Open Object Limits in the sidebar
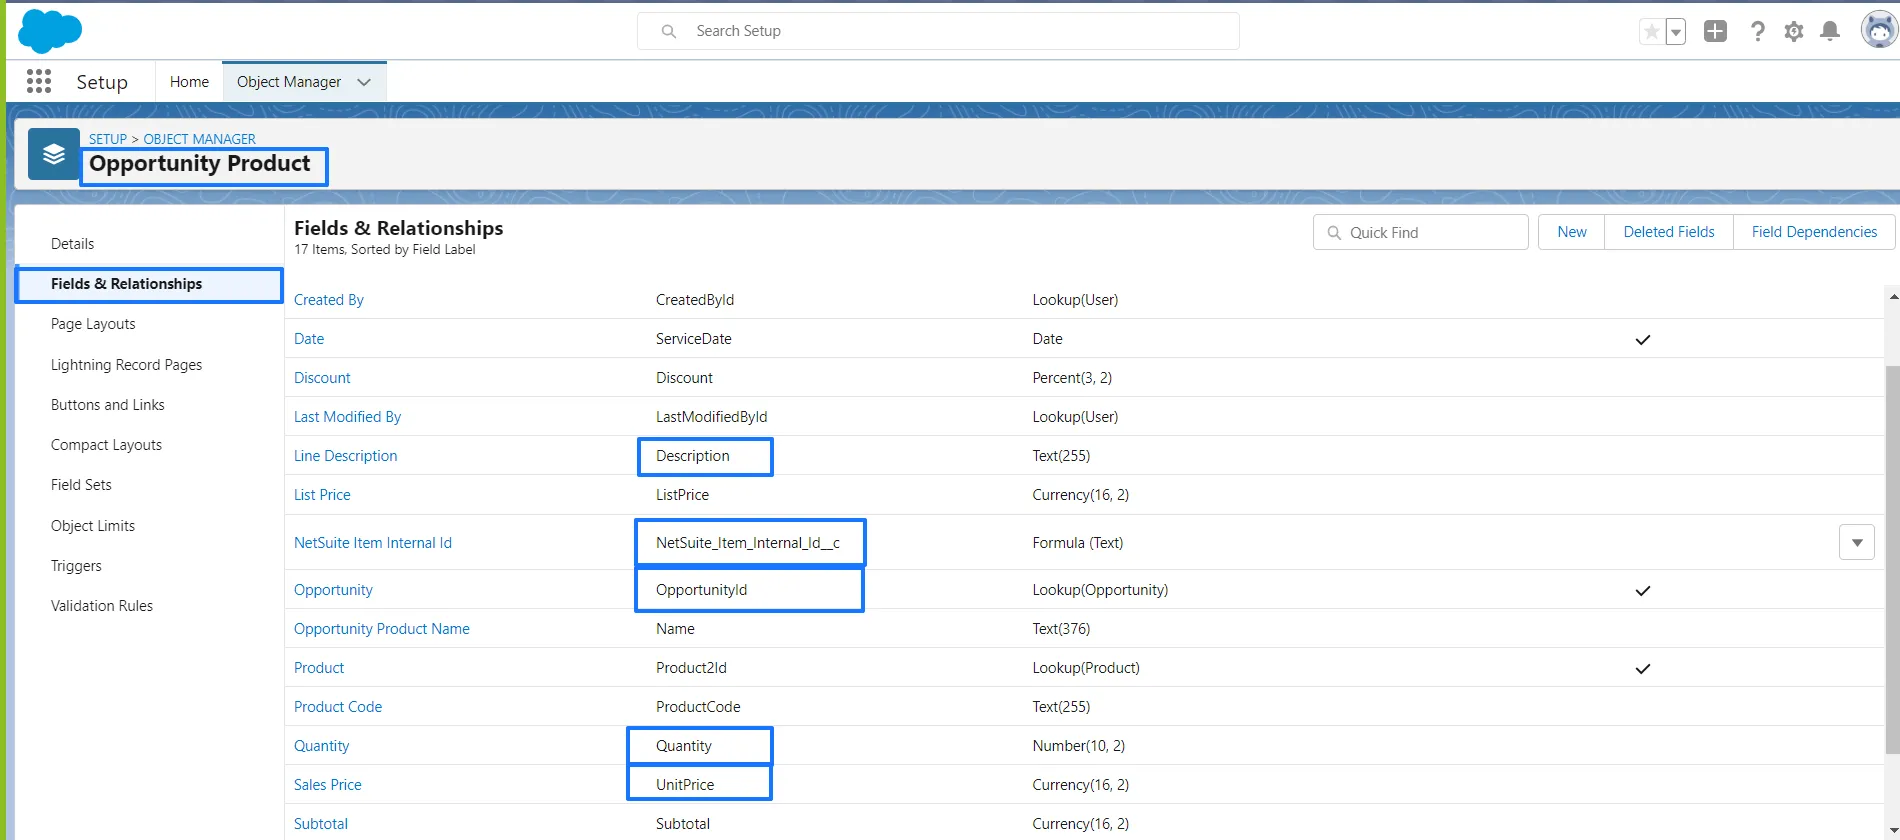Image resolution: width=1900 pixels, height=840 pixels. [93, 526]
